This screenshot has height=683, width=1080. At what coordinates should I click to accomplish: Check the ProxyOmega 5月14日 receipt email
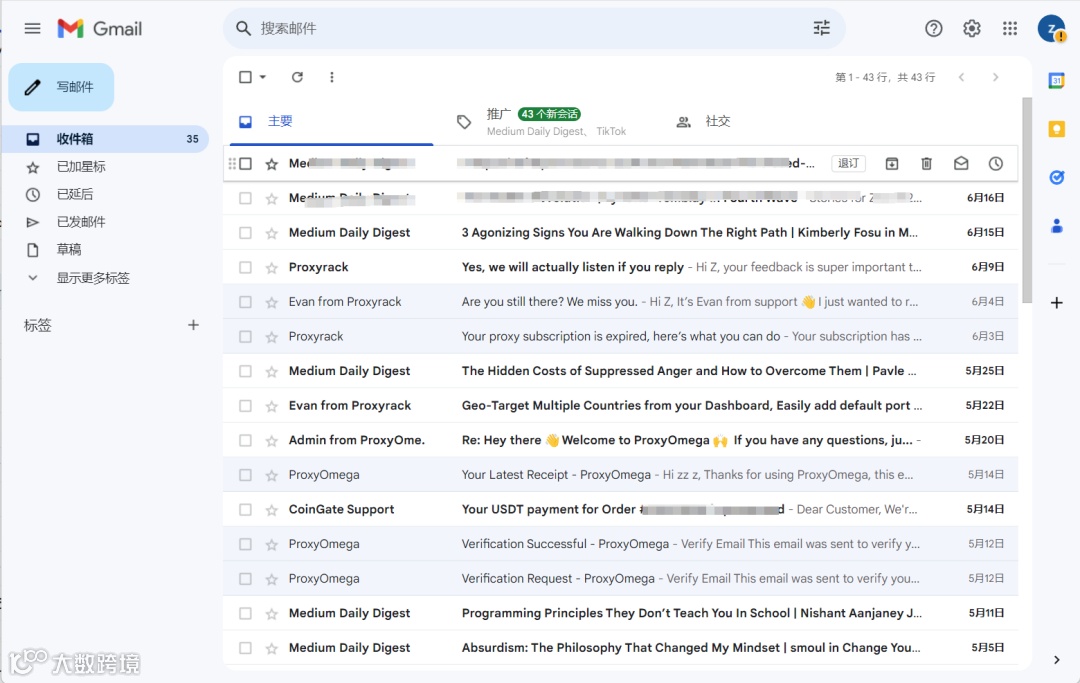point(245,475)
